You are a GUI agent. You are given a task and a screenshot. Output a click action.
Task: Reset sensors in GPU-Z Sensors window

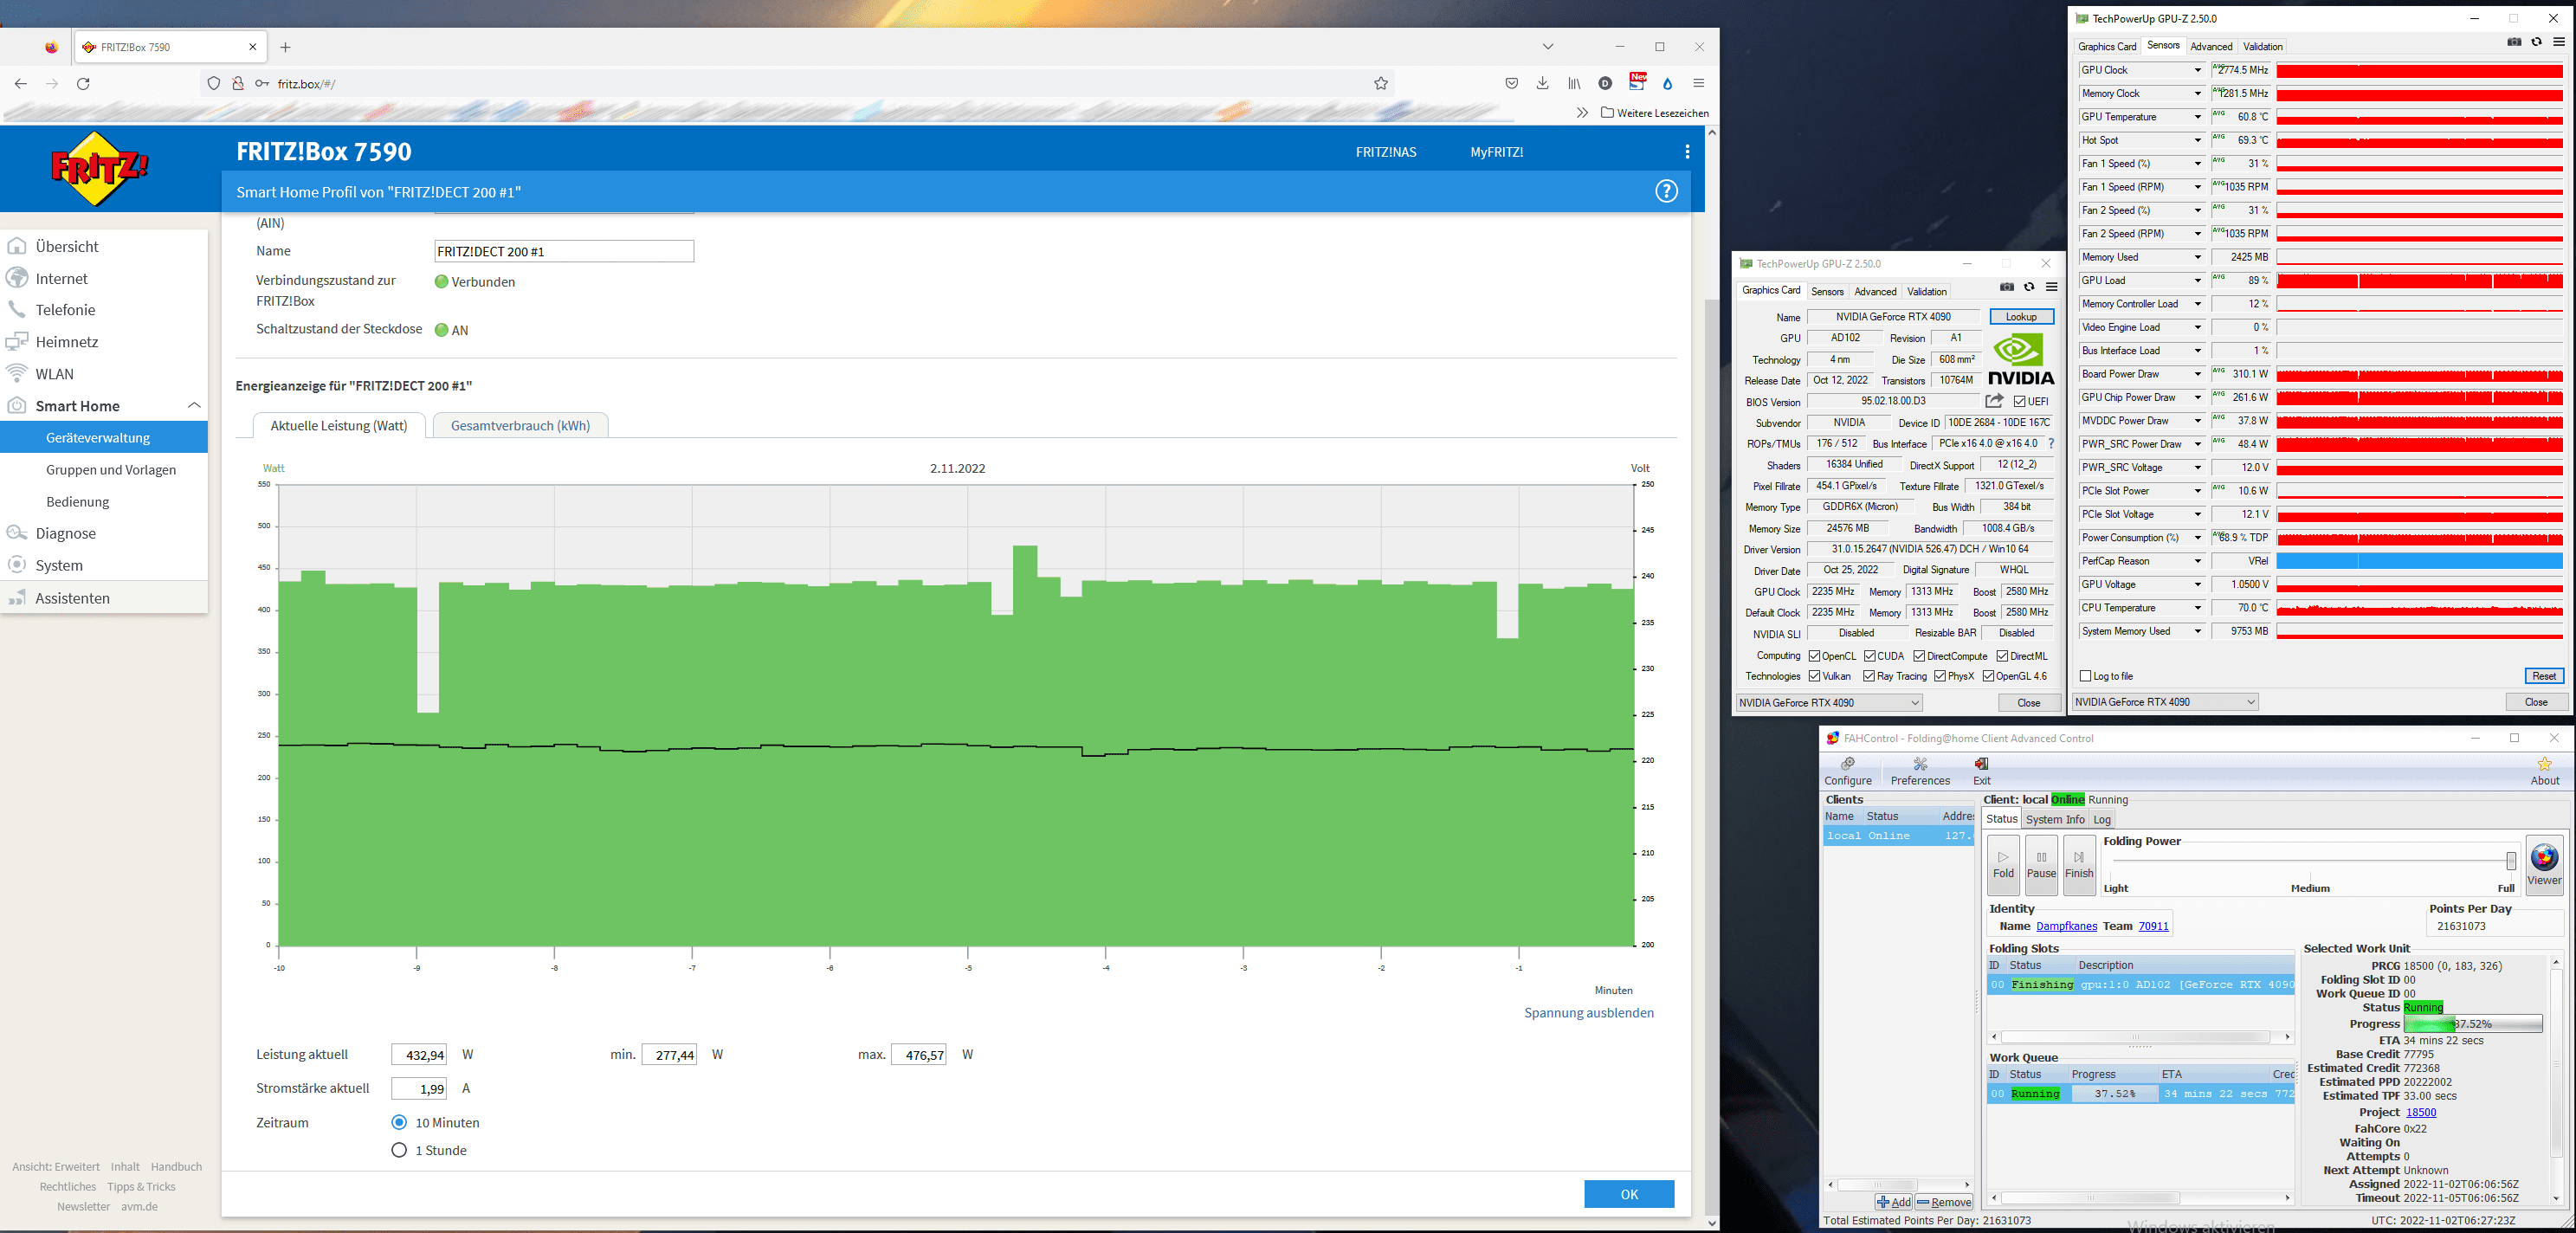(x=2543, y=676)
